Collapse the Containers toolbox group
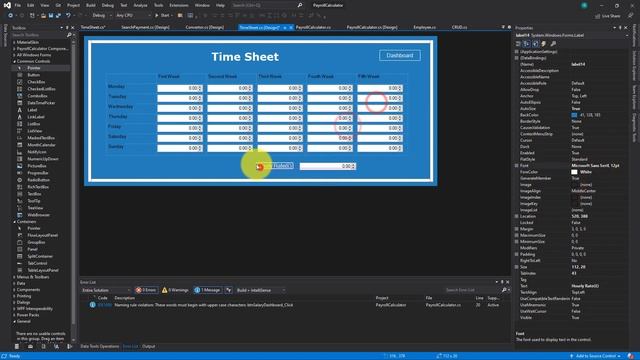 coord(14,222)
